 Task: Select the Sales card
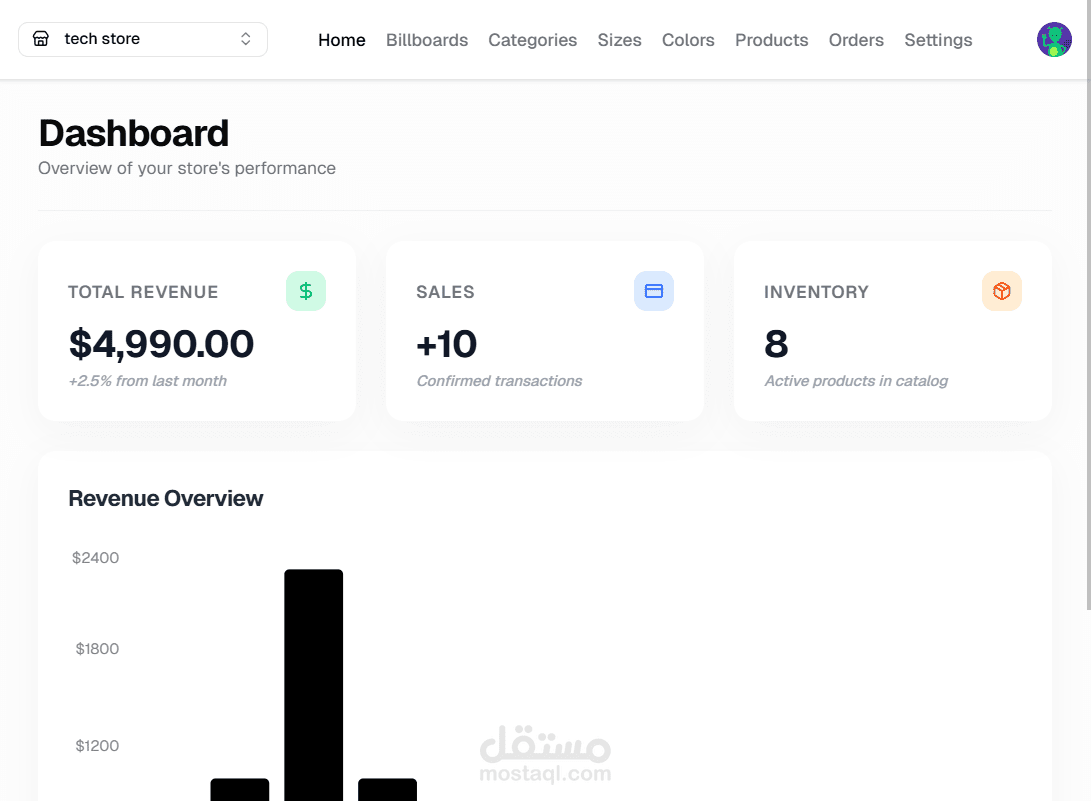[x=544, y=330]
